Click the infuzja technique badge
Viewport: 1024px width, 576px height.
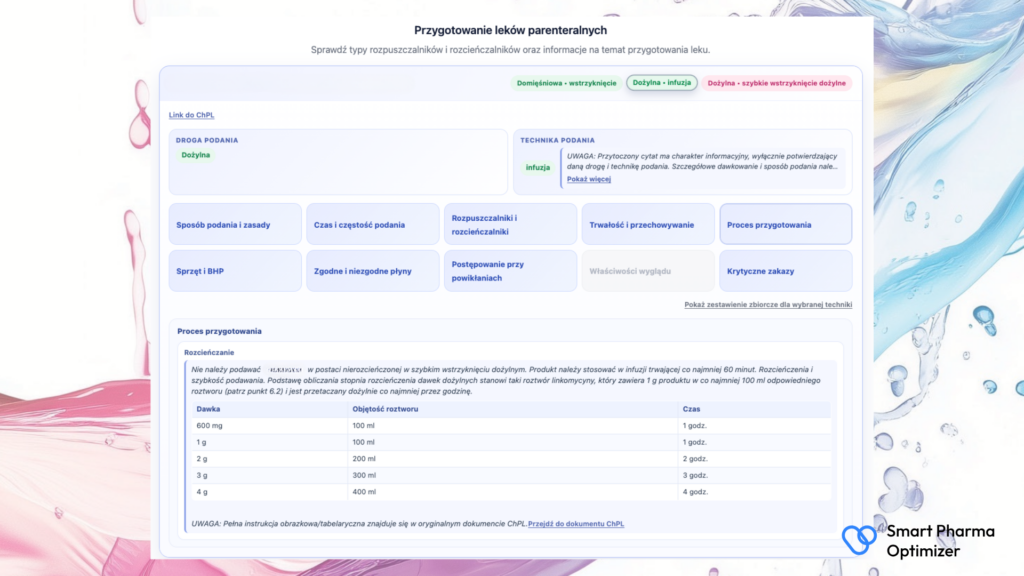pyautogui.click(x=537, y=168)
